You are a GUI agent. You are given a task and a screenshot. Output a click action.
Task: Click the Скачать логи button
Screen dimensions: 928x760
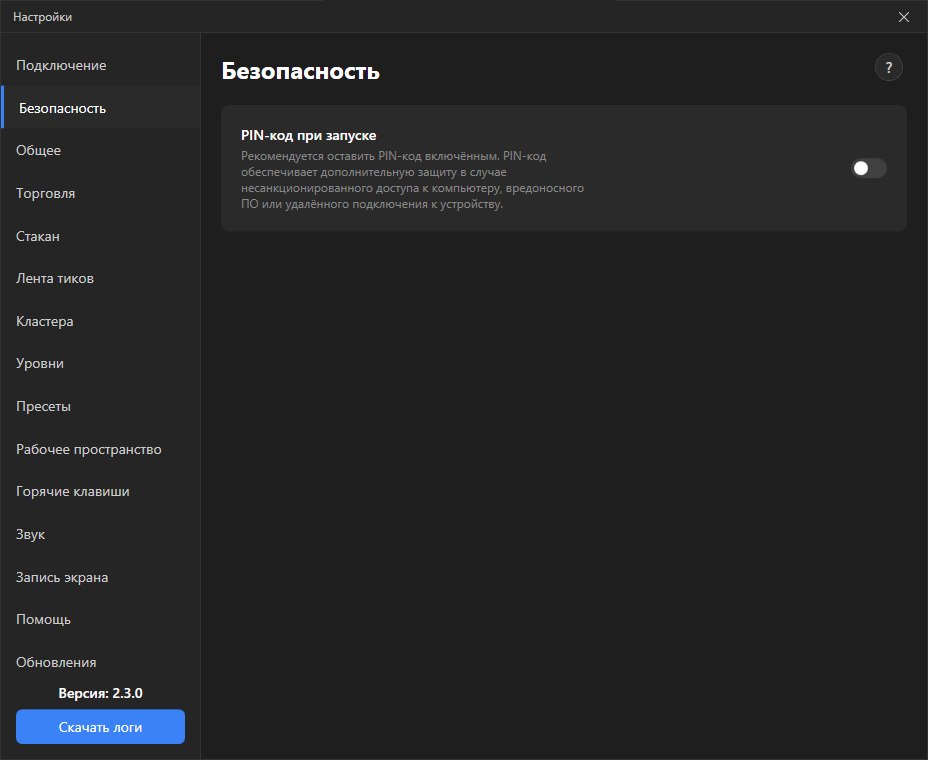point(101,727)
